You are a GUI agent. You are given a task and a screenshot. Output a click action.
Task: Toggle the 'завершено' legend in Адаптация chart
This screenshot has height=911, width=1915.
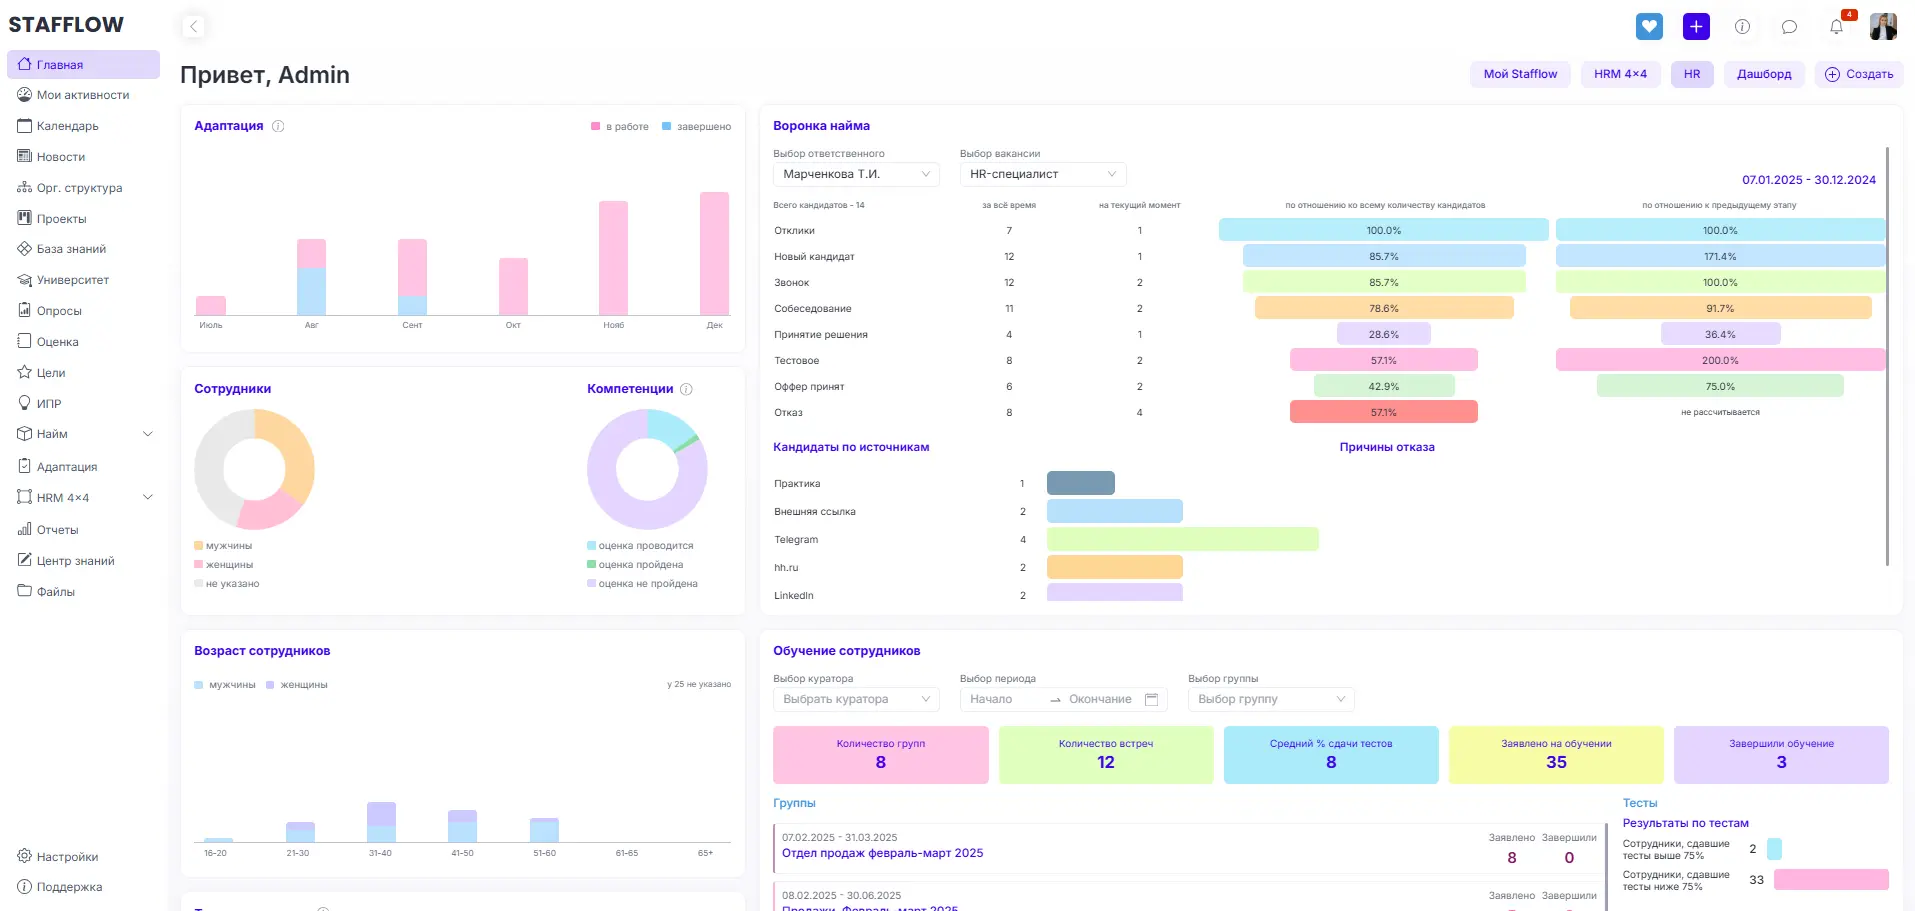[696, 127]
